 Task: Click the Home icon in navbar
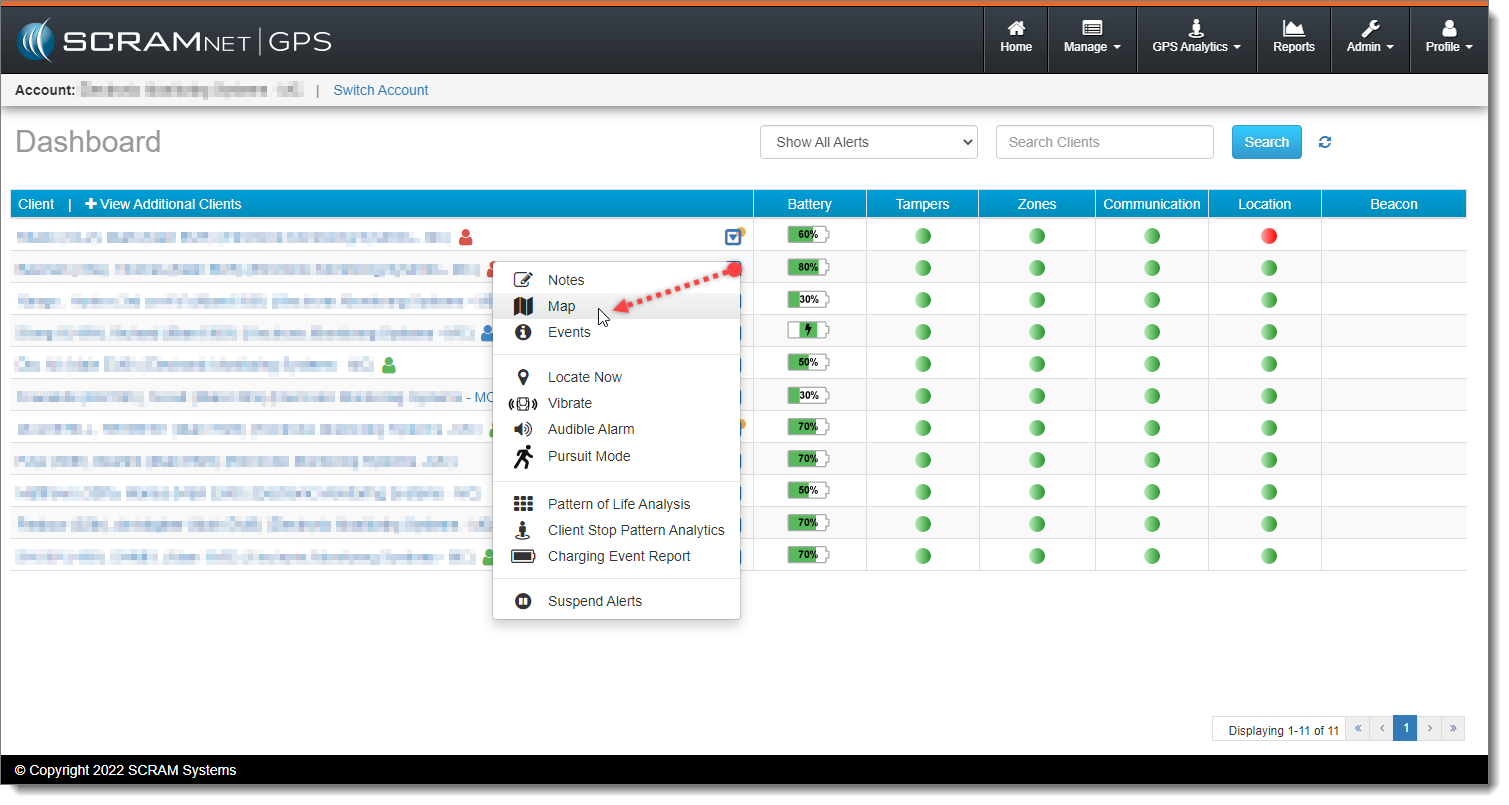[1015, 38]
